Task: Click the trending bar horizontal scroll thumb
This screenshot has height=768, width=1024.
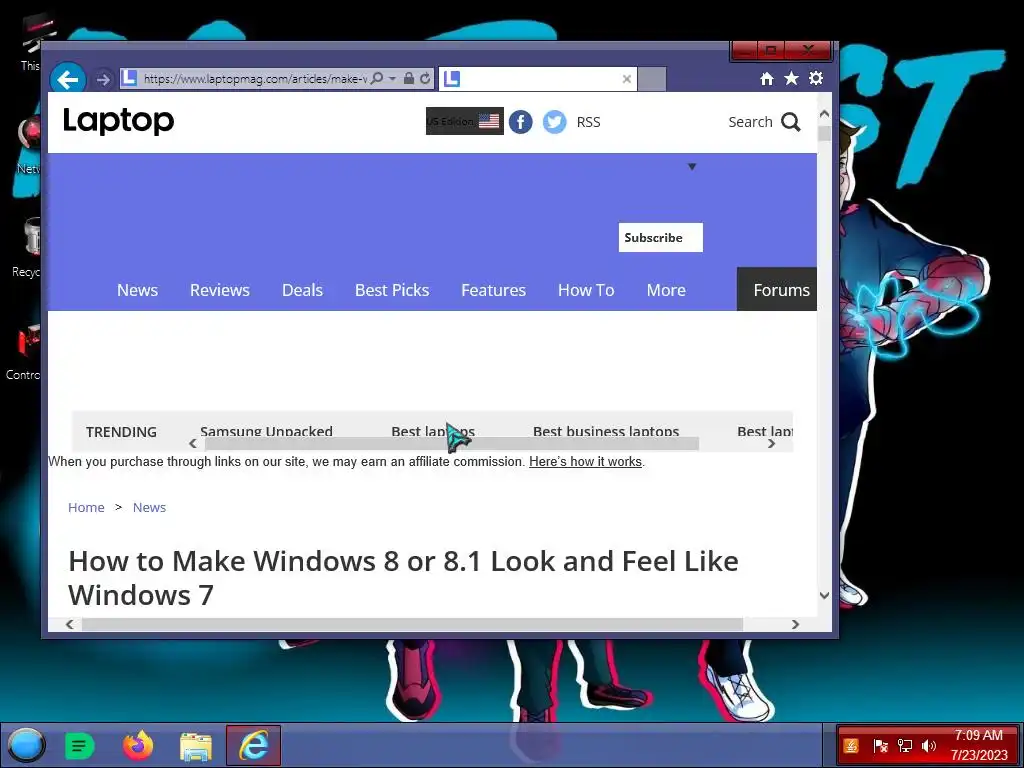Action: tap(452, 444)
